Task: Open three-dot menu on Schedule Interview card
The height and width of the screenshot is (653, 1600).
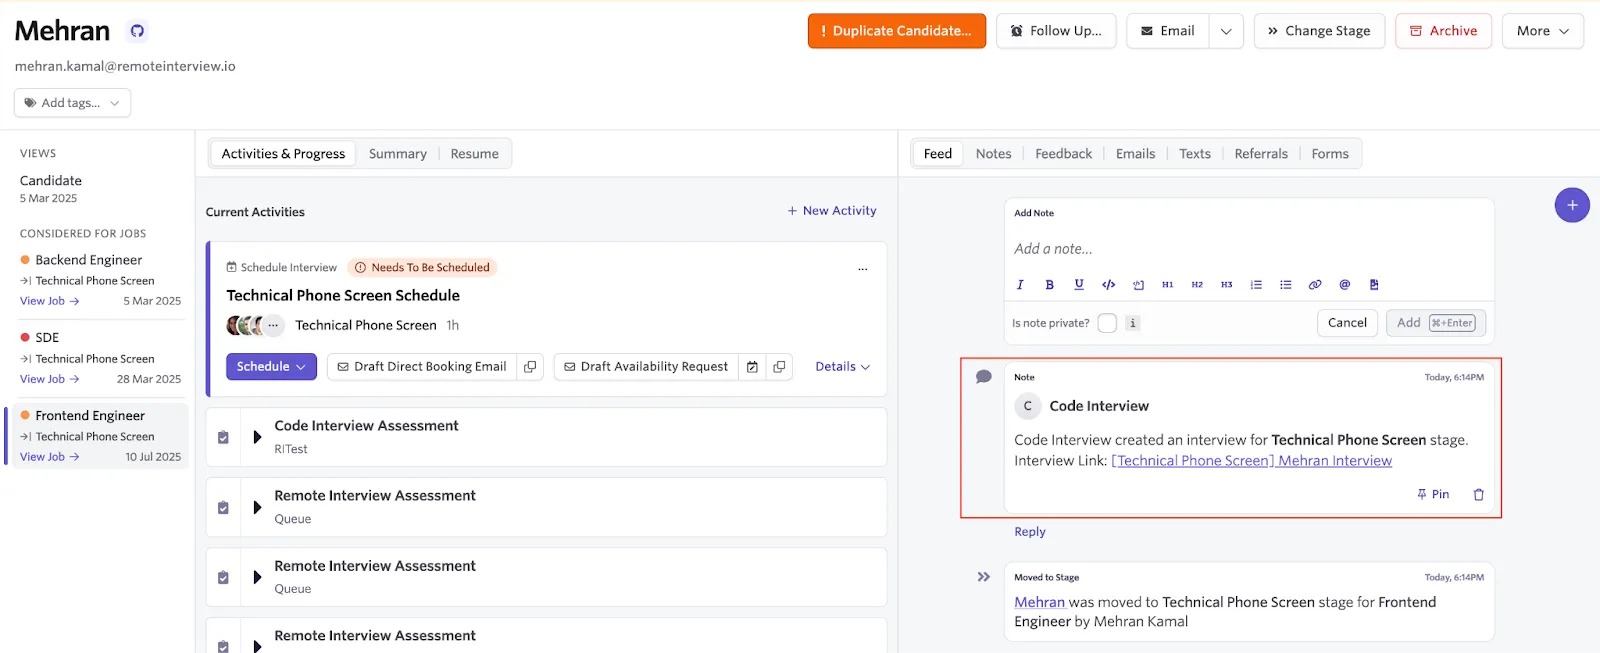Action: point(863,268)
